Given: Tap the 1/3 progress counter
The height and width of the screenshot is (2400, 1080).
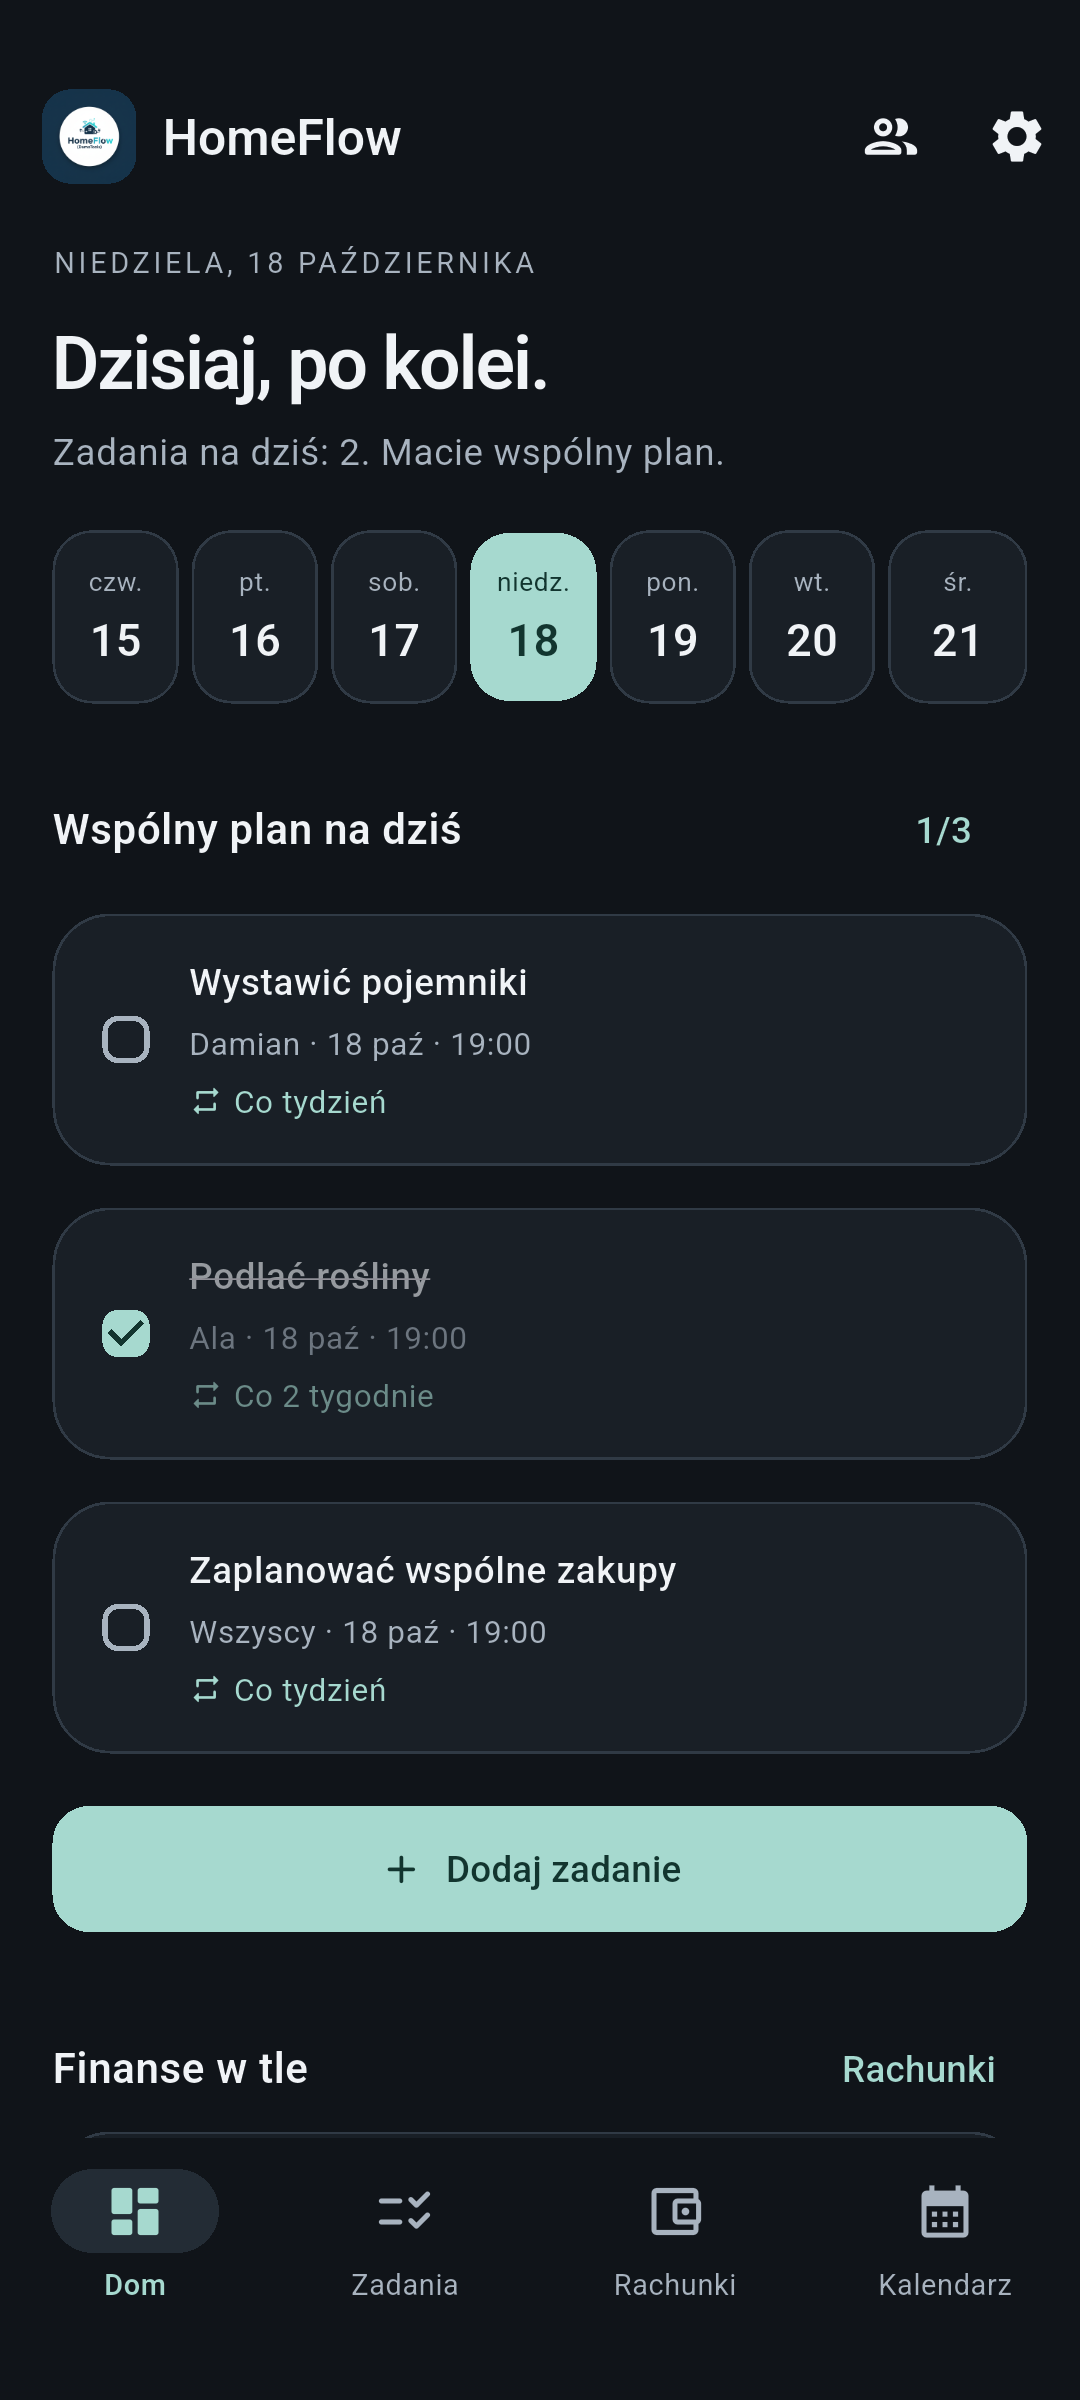Looking at the screenshot, I should click(944, 830).
